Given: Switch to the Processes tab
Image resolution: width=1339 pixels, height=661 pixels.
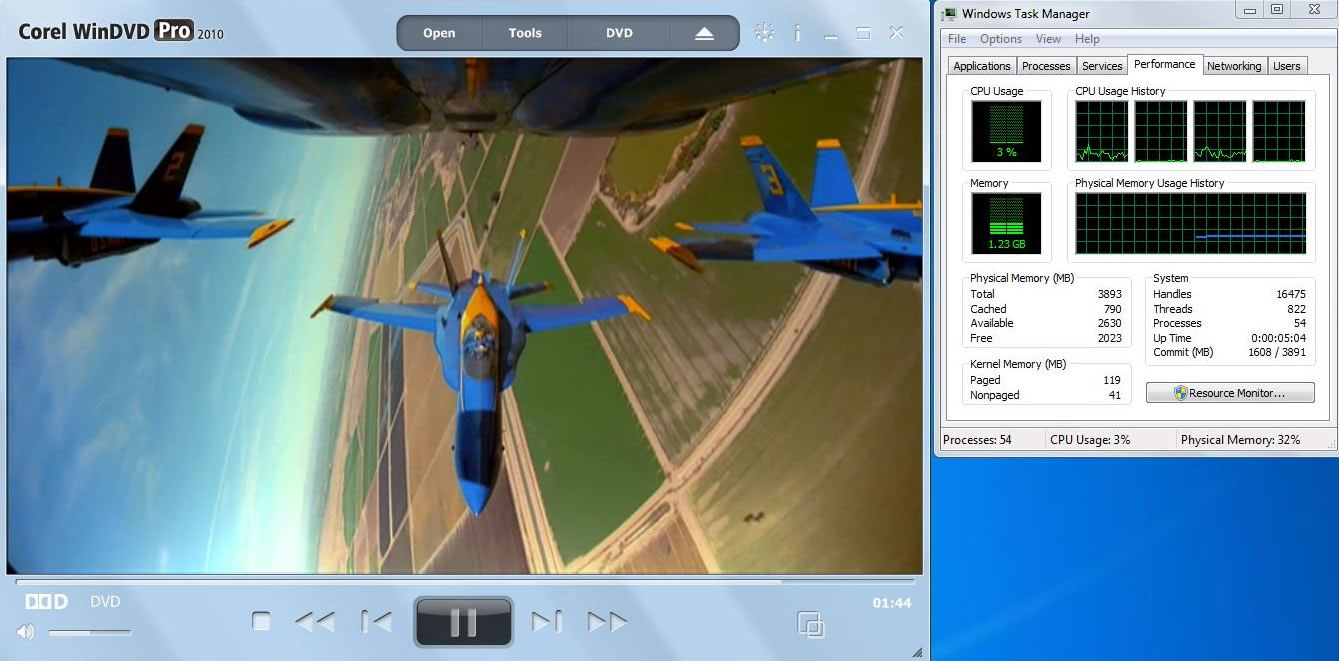Looking at the screenshot, I should tap(1046, 66).
